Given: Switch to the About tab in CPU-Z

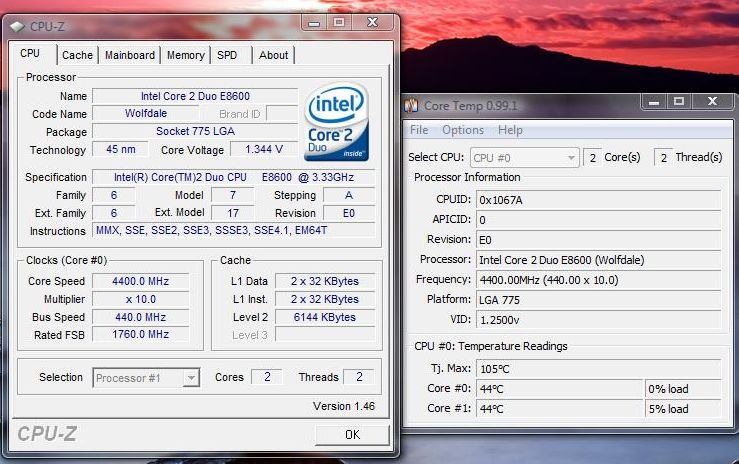Looking at the screenshot, I should [x=273, y=55].
